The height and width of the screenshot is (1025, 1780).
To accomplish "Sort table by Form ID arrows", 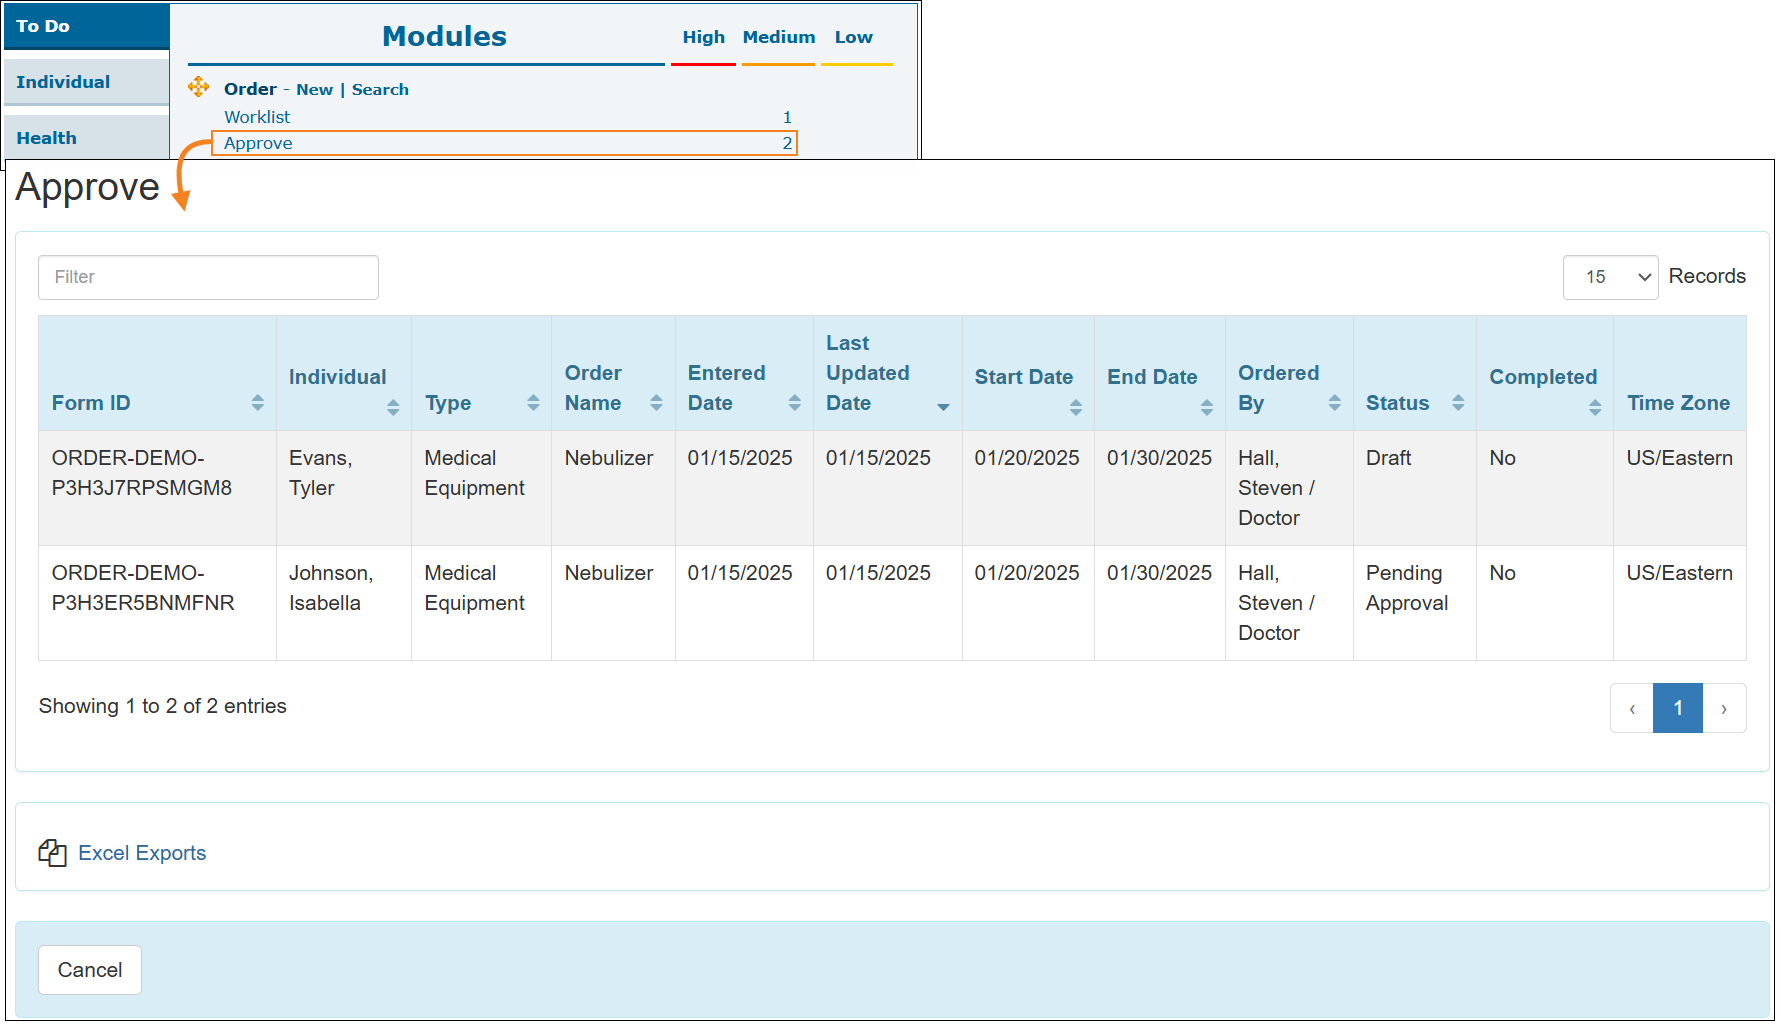I will click(x=257, y=403).
